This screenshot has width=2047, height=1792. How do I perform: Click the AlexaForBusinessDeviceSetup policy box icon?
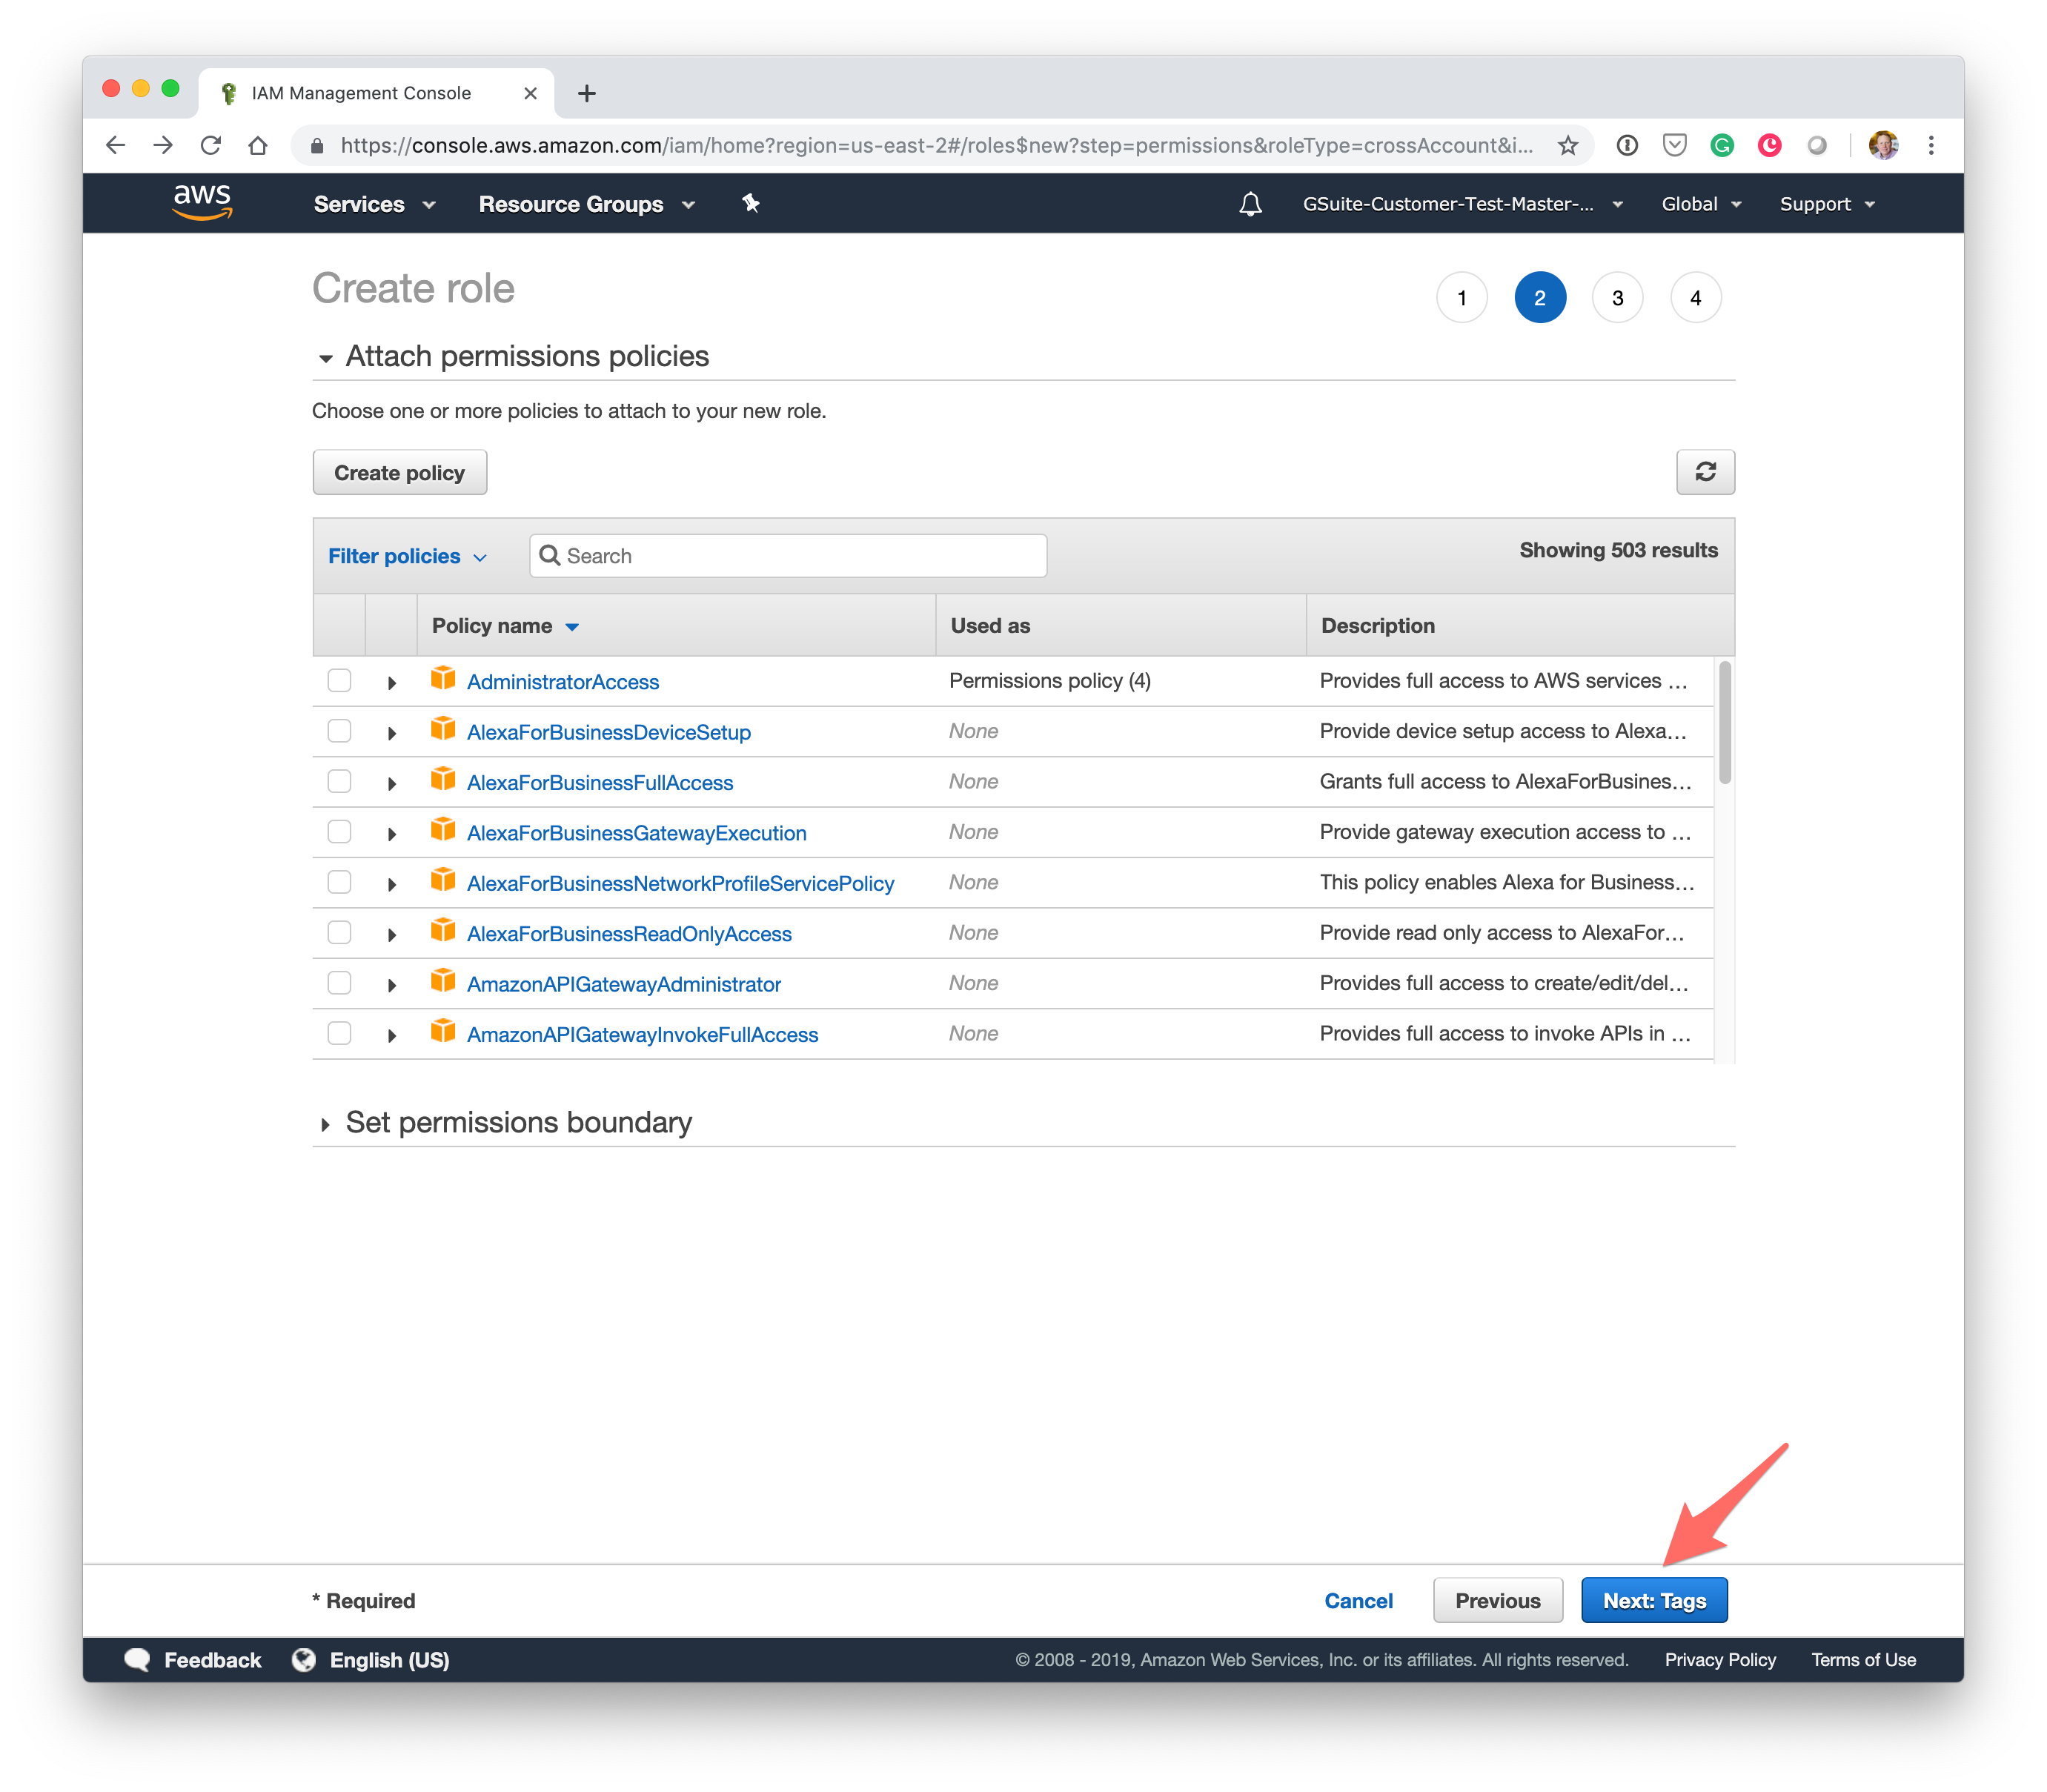coord(443,729)
